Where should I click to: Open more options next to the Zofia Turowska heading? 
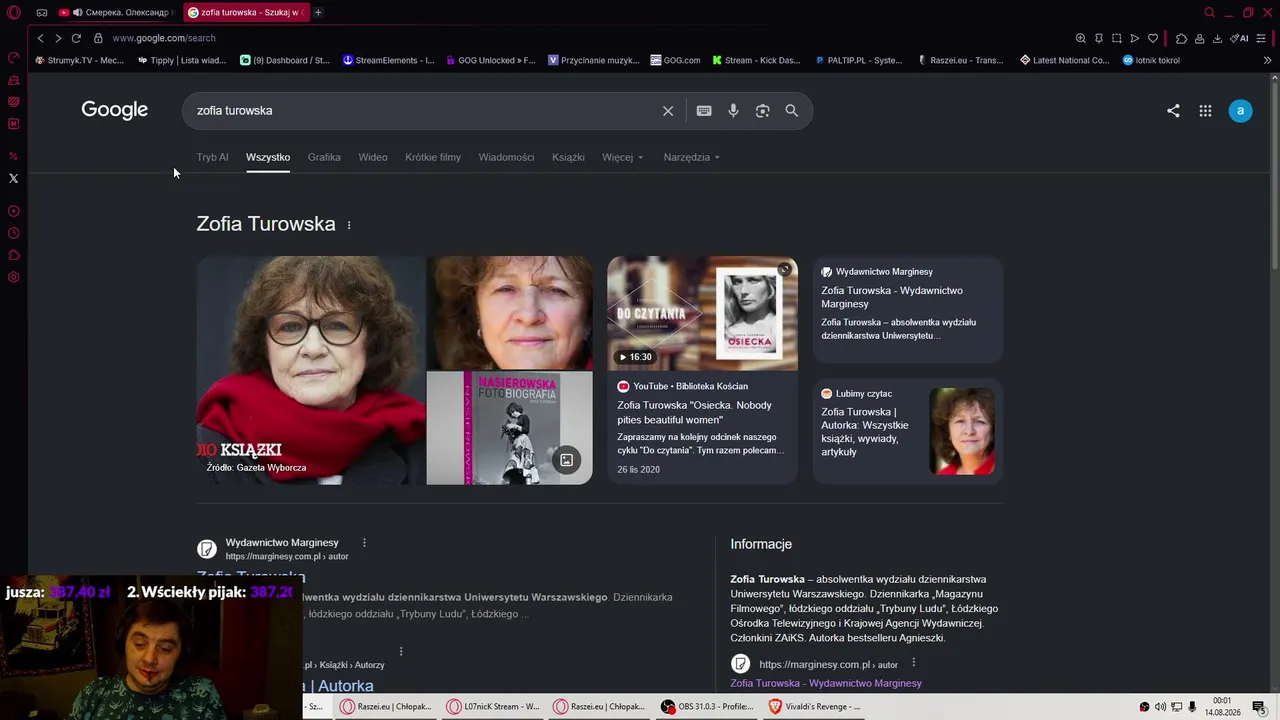click(349, 225)
